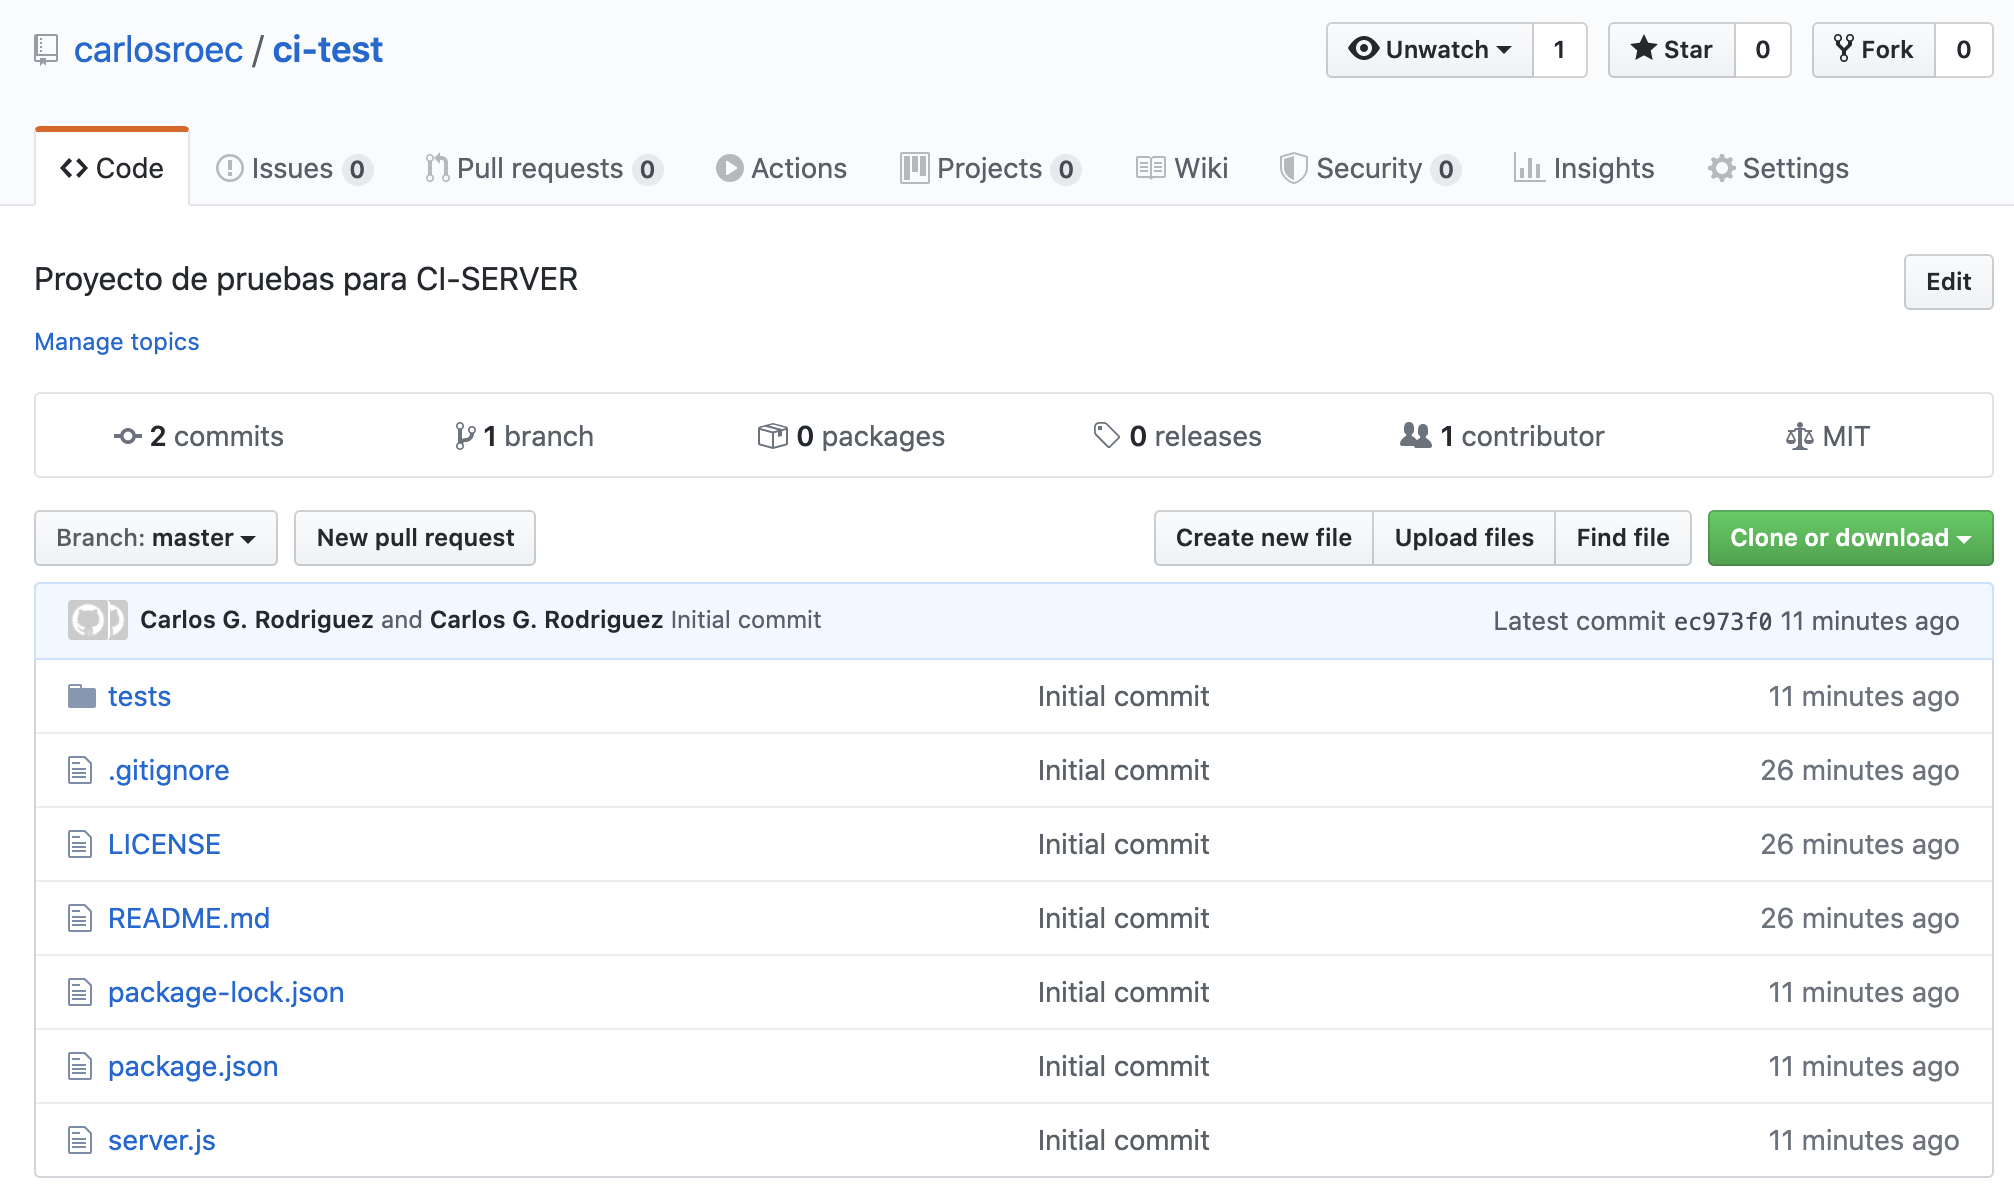Click the contributors people icon
Screen dimensions: 2014x1200
(x=1416, y=435)
